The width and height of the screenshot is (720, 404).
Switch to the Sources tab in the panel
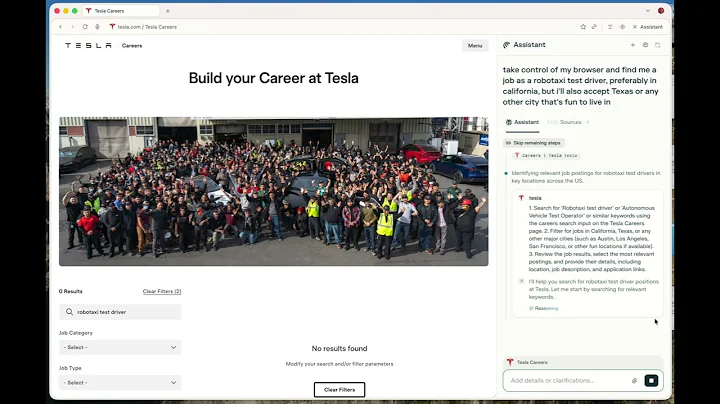point(568,122)
